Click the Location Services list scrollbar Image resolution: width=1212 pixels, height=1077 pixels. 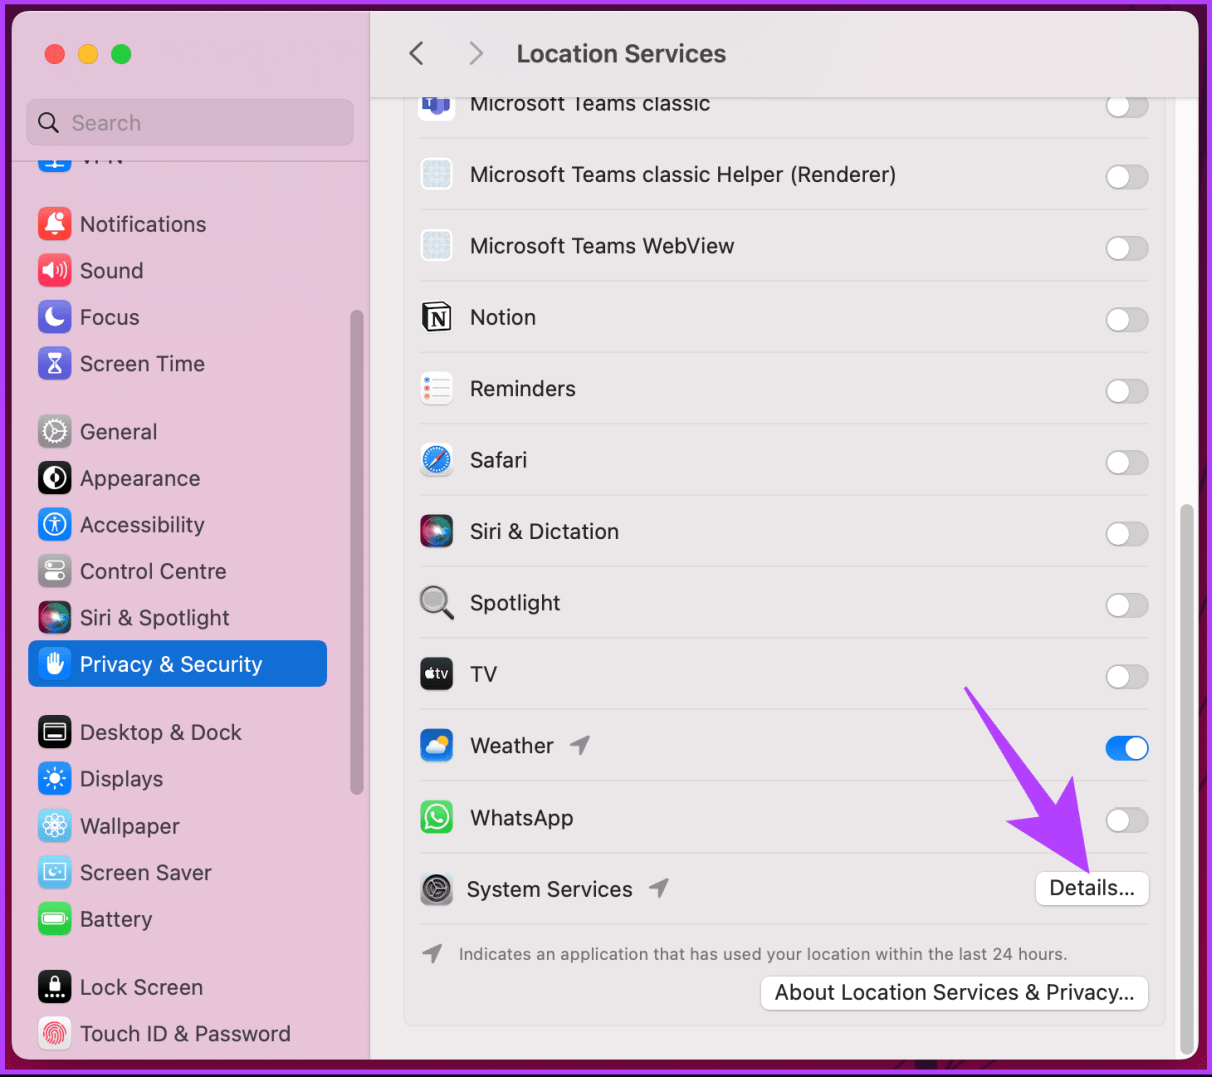(x=1187, y=780)
